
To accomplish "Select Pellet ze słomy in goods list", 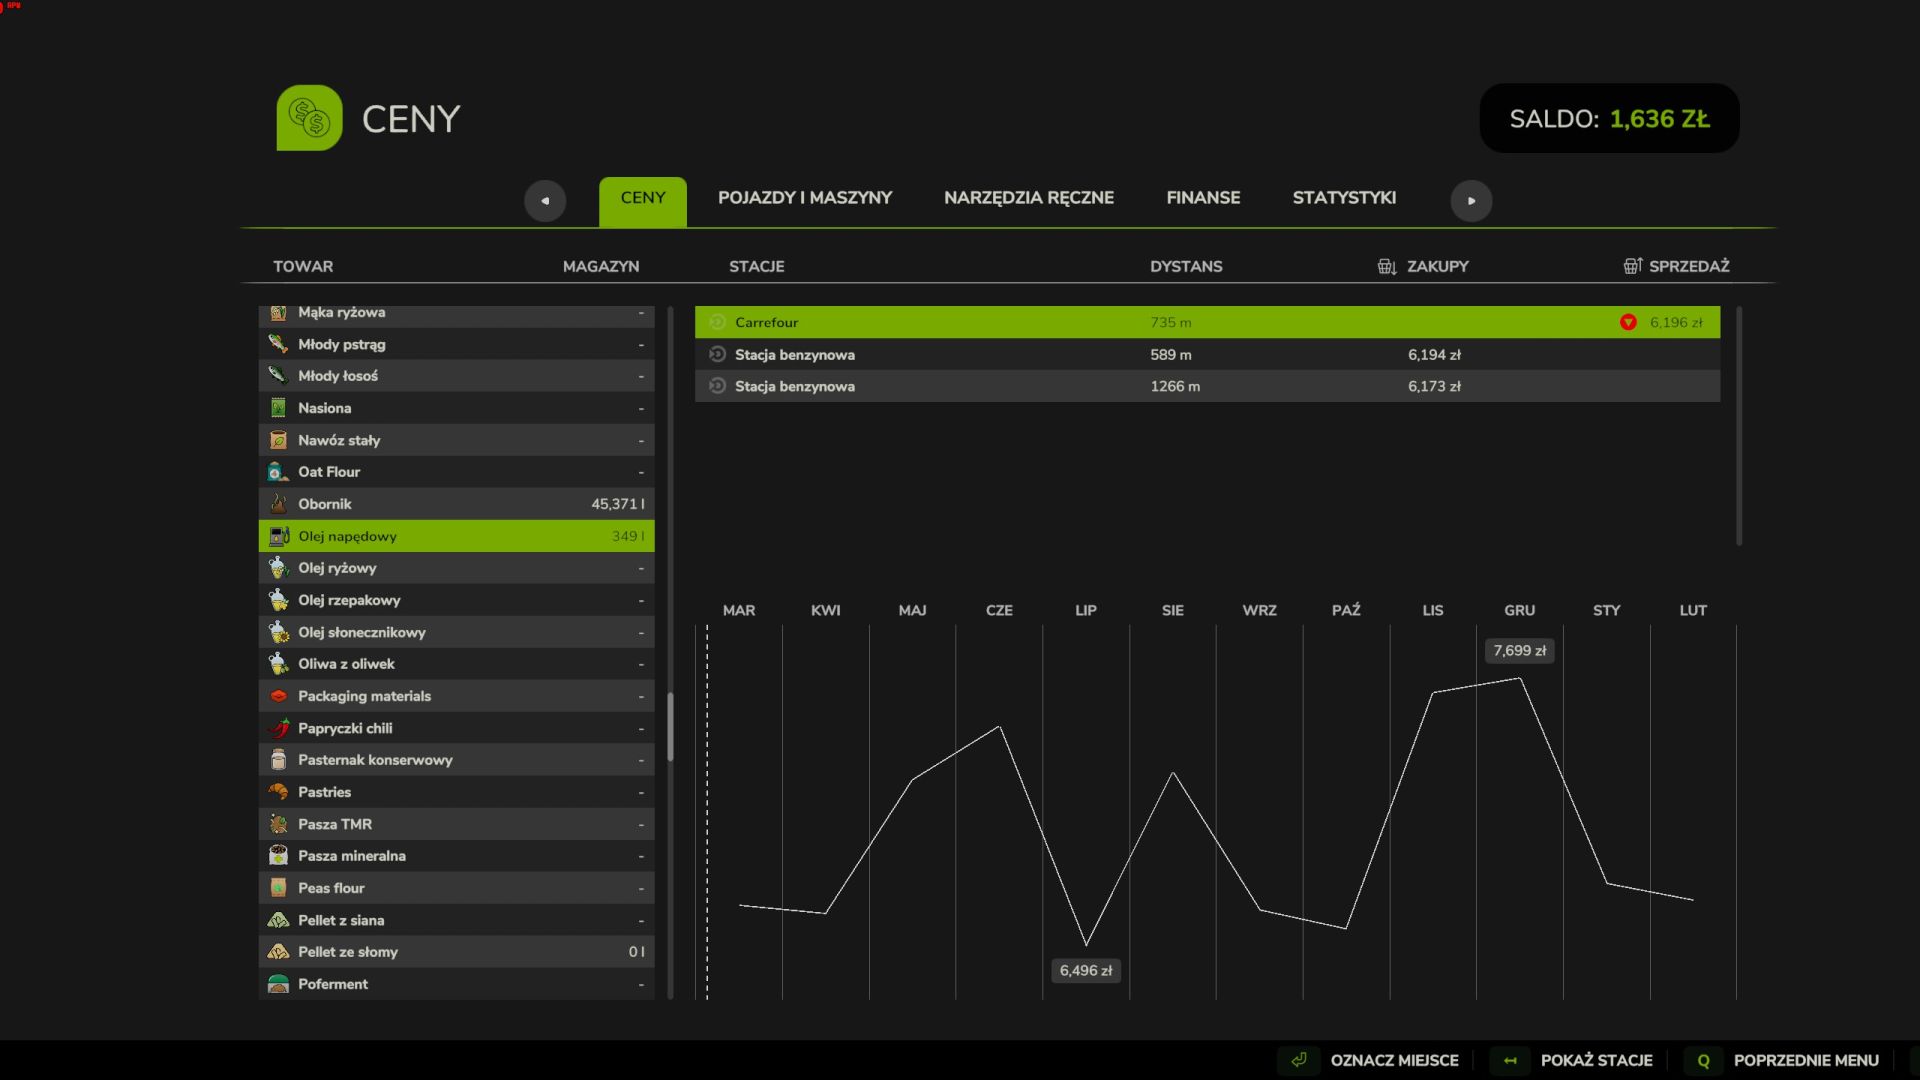I will click(x=457, y=952).
